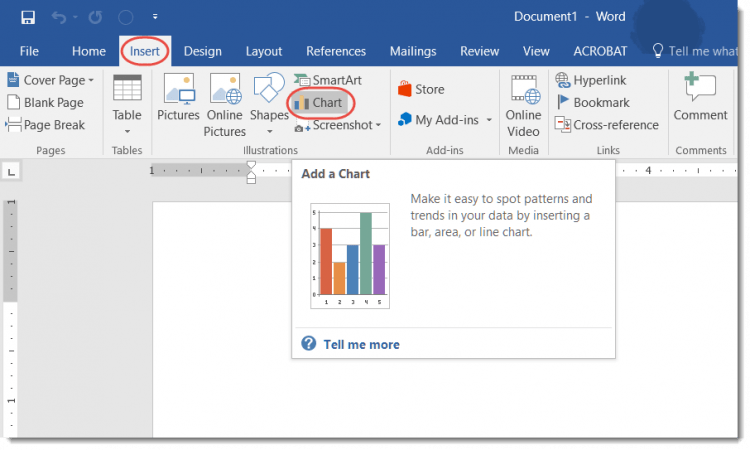Switch to the Home tab

88,51
